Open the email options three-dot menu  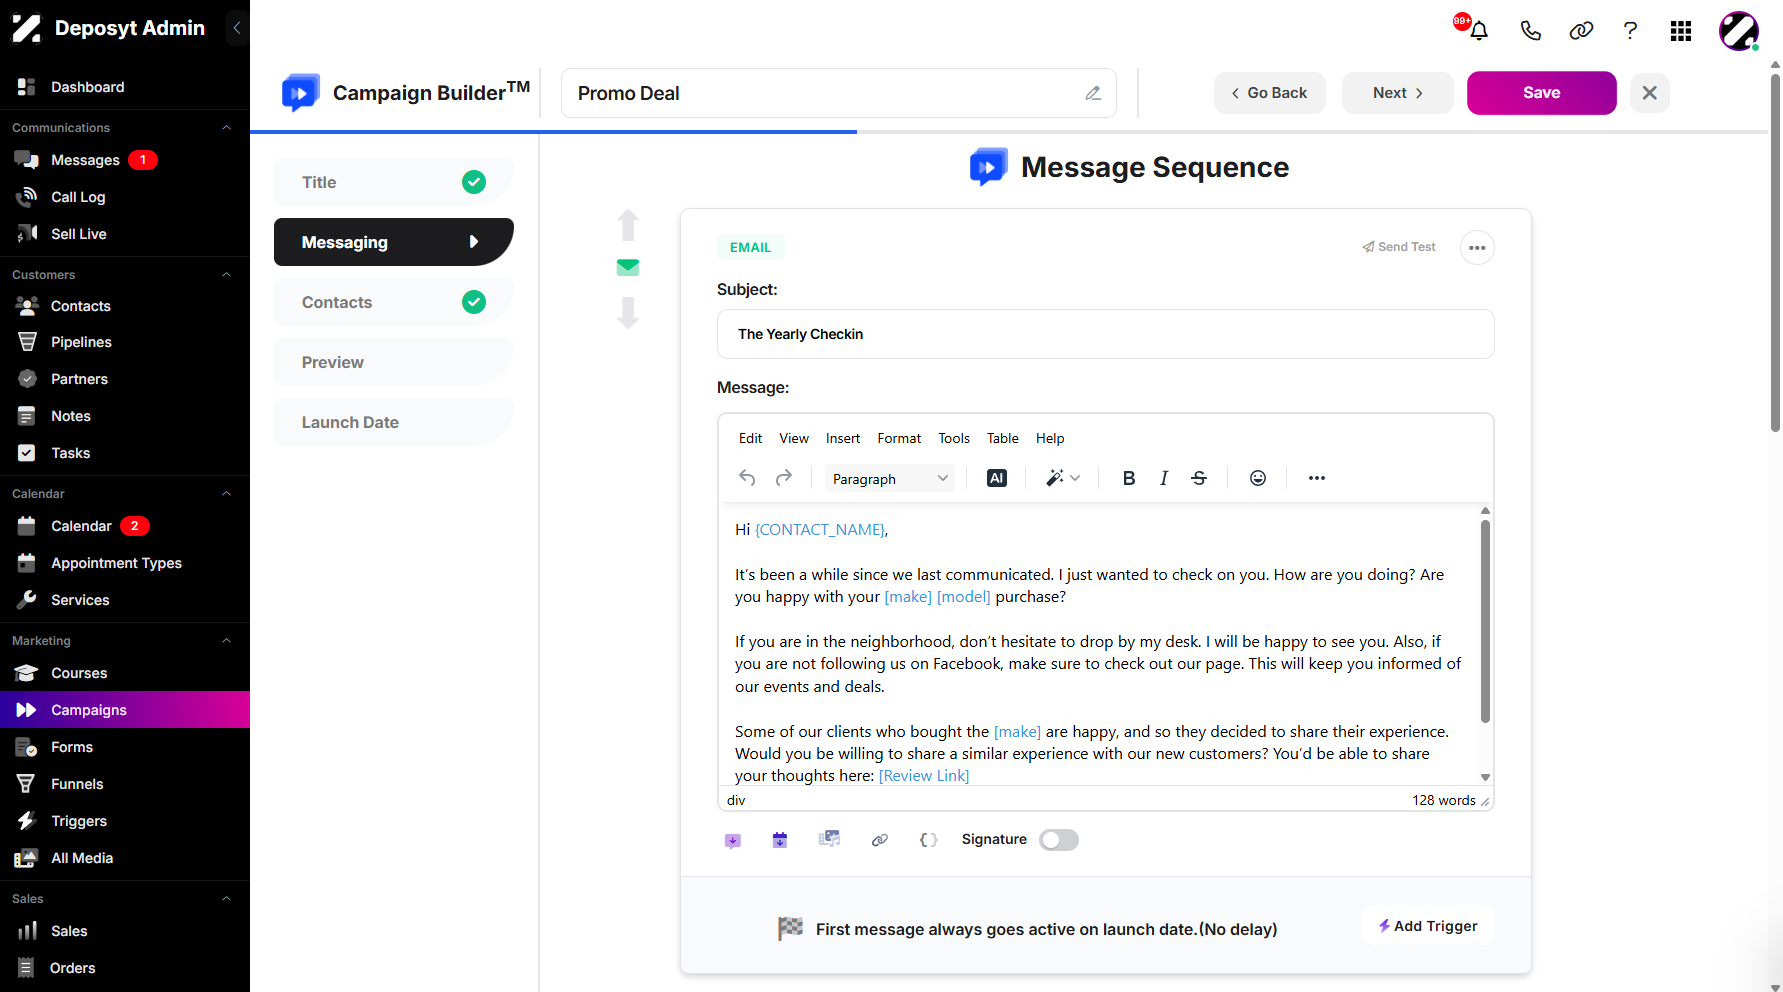[x=1477, y=248]
